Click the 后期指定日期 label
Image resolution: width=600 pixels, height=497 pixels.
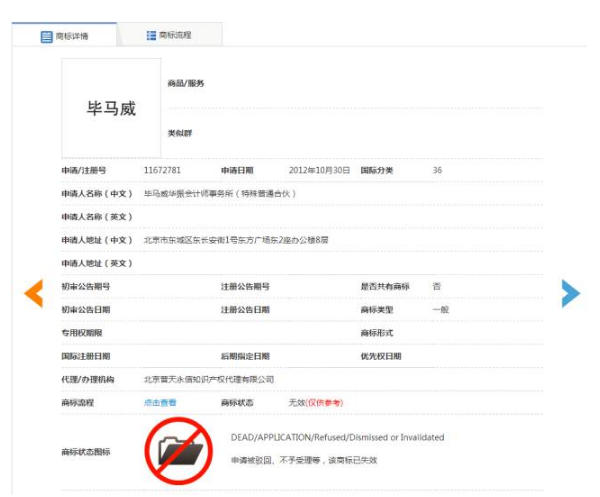click(x=245, y=356)
